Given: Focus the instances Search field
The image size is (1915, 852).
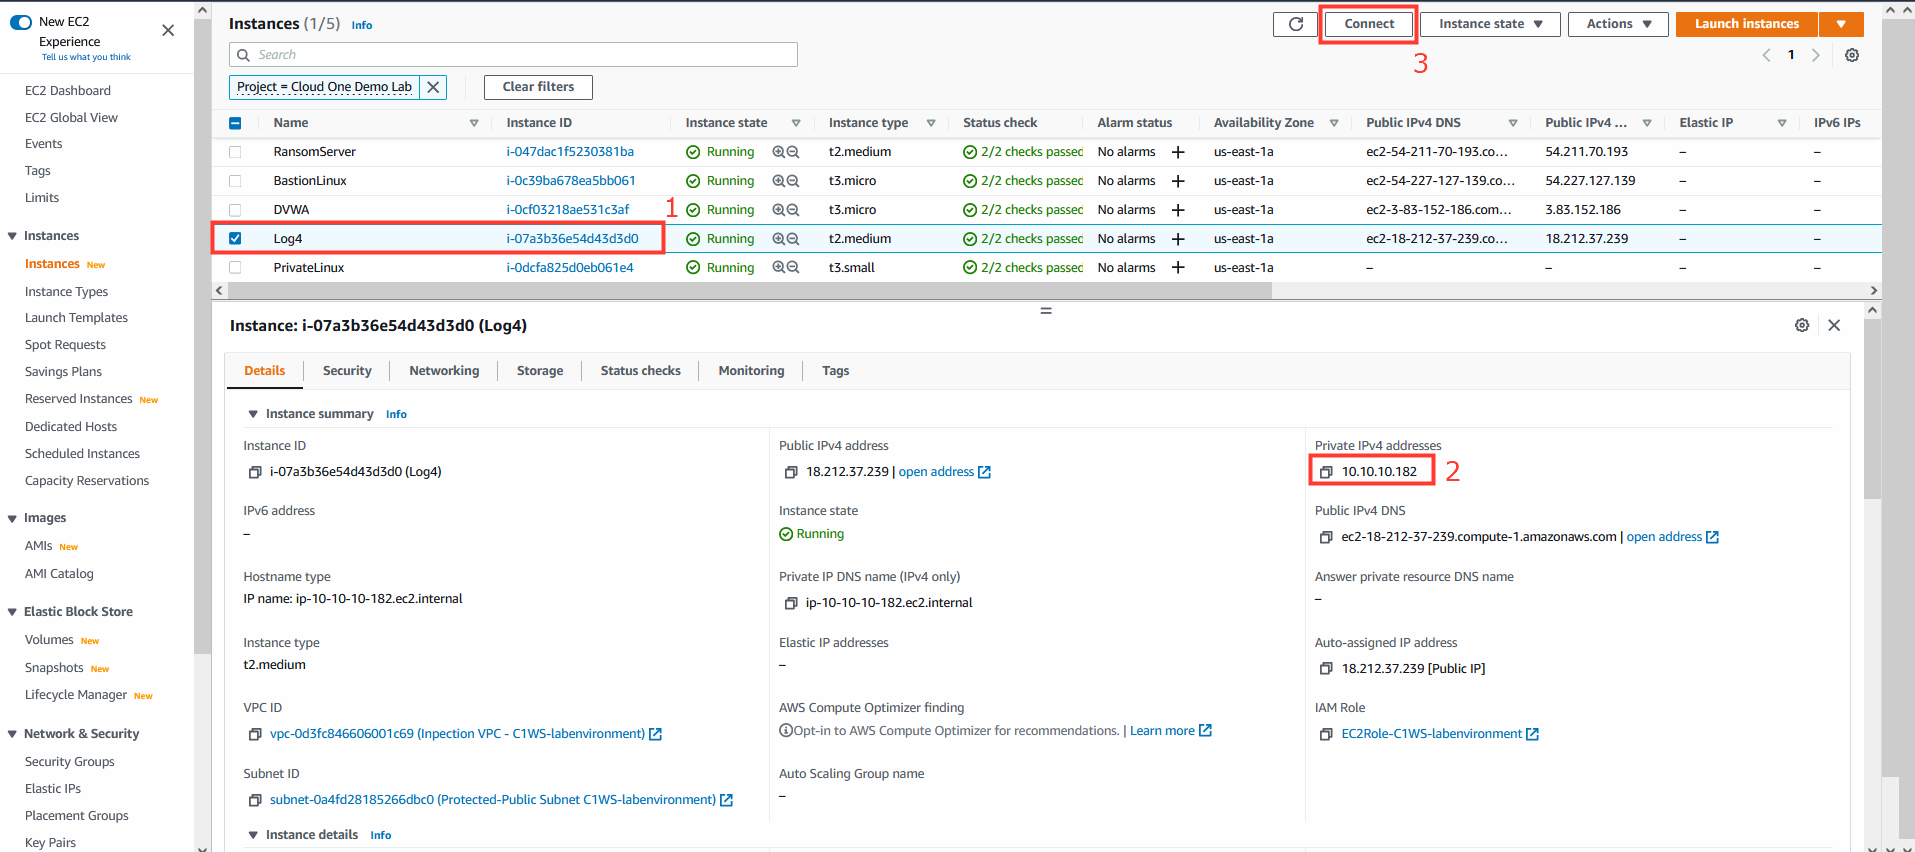Looking at the screenshot, I should point(513,55).
